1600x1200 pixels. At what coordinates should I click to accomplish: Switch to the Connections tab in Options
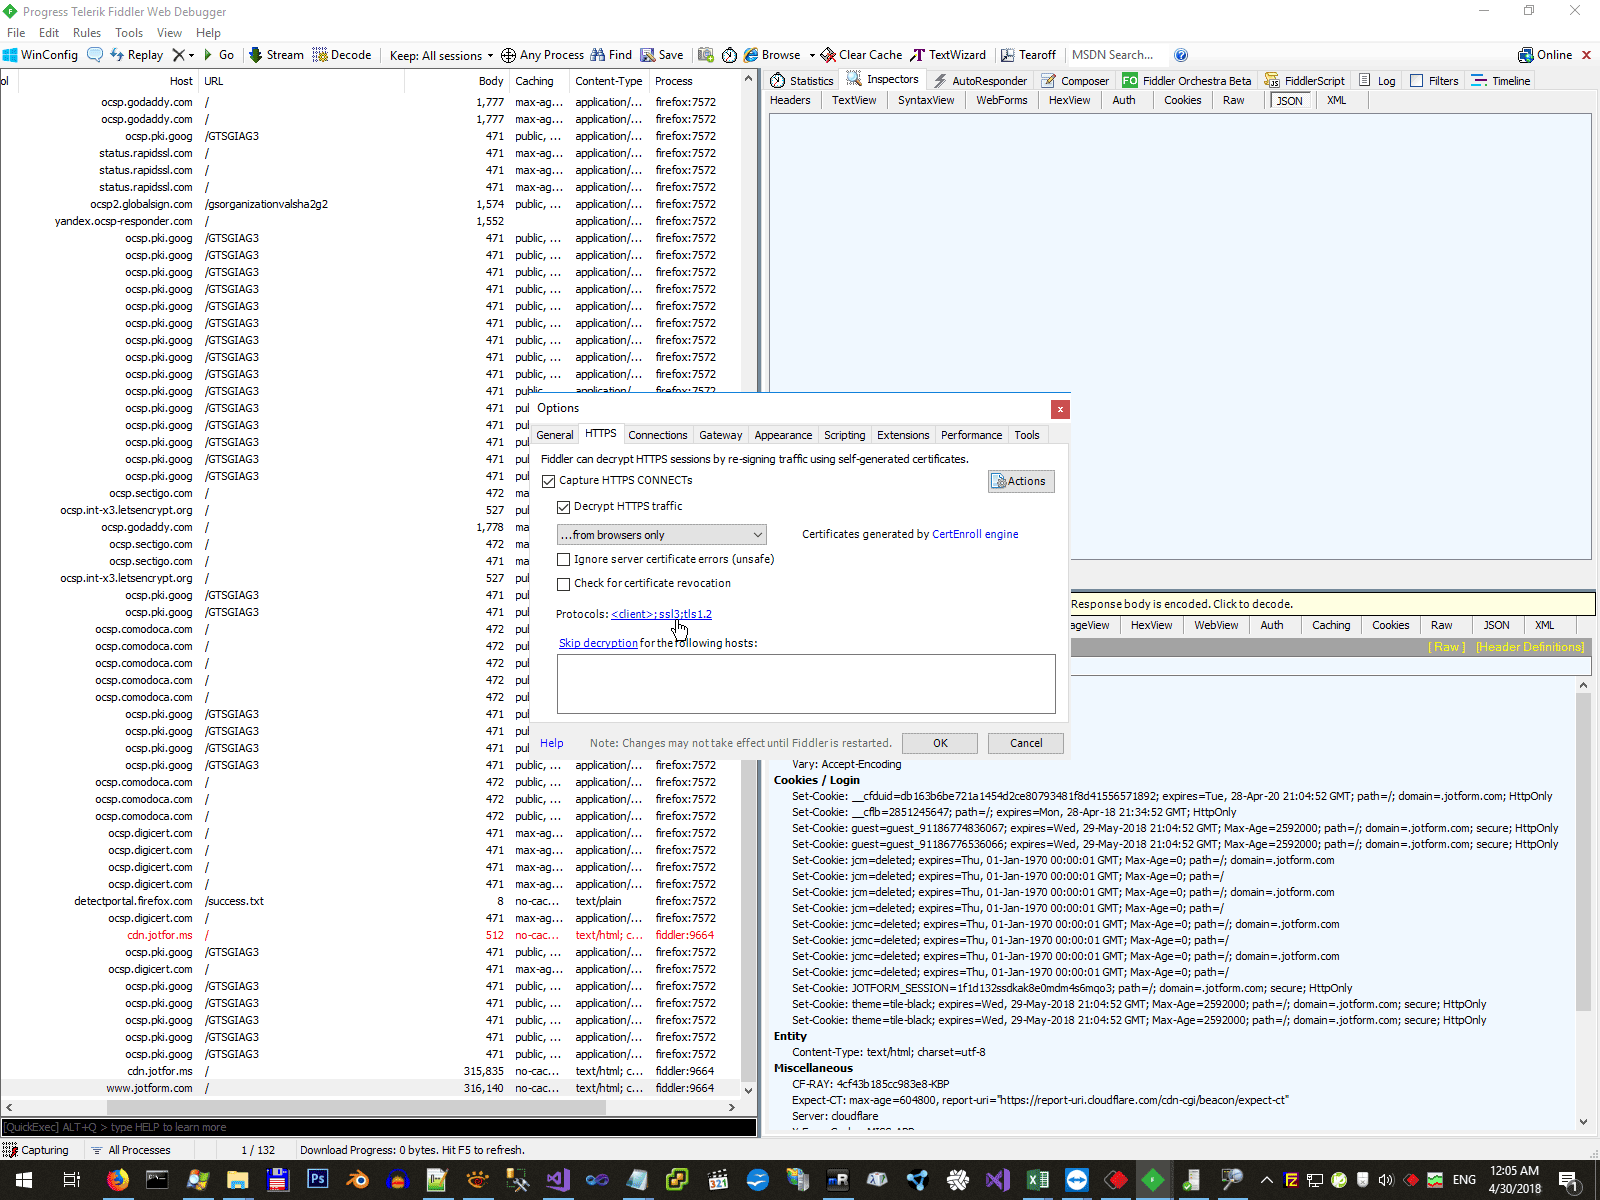click(658, 435)
